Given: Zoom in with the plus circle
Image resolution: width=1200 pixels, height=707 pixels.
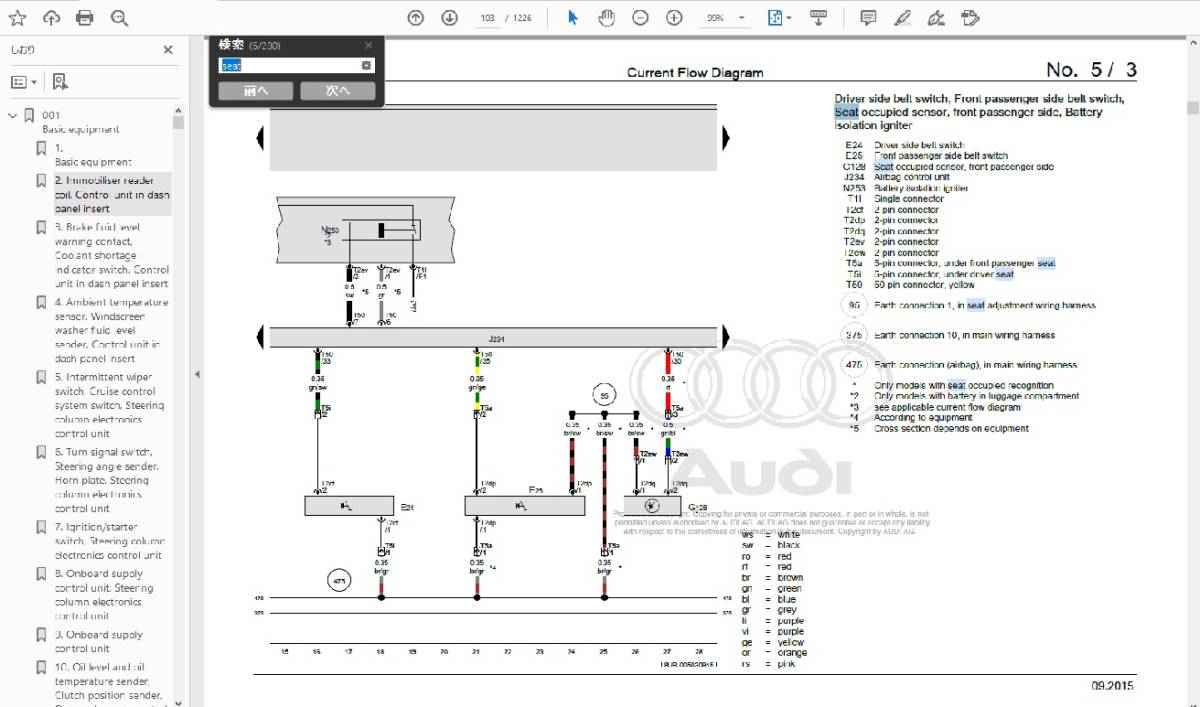Looking at the screenshot, I should [x=674, y=18].
